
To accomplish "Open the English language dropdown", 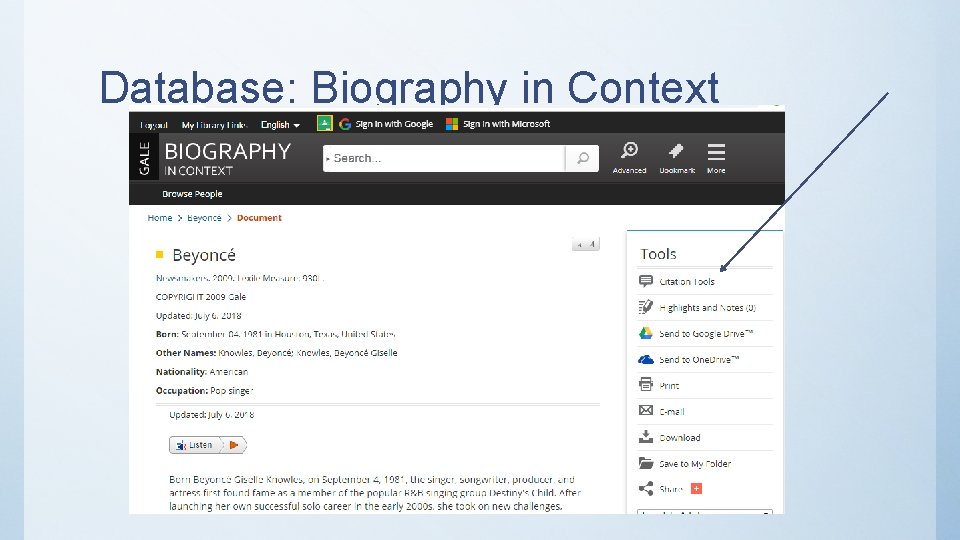I will [x=280, y=125].
